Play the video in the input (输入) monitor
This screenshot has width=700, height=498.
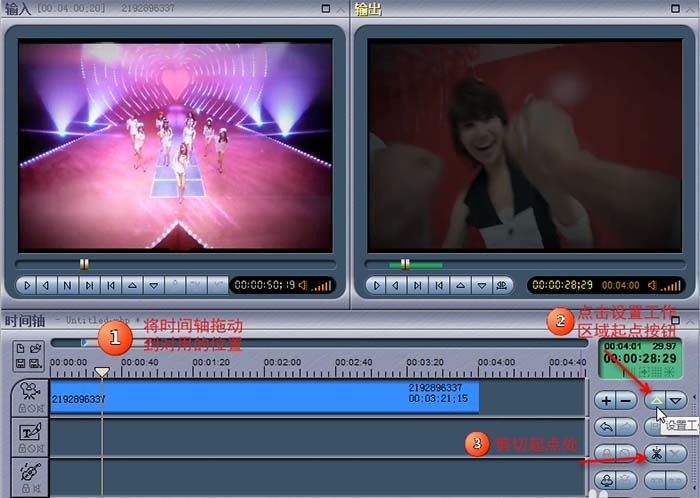(x=27, y=285)
